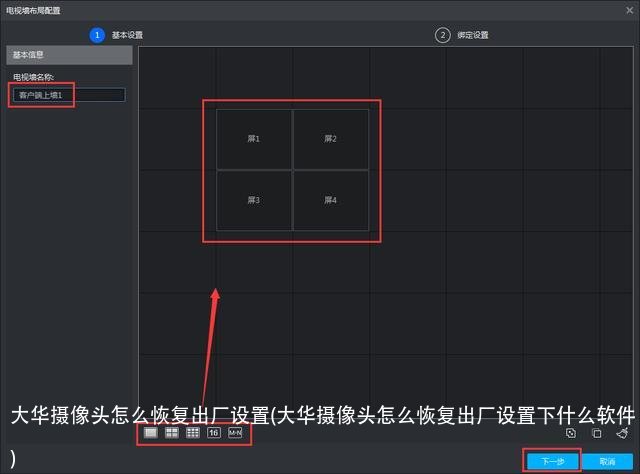The height and width of the screenshot is (474, 640).
Task: Click the 下一步 (Next) button
Action: coord(553,461)
